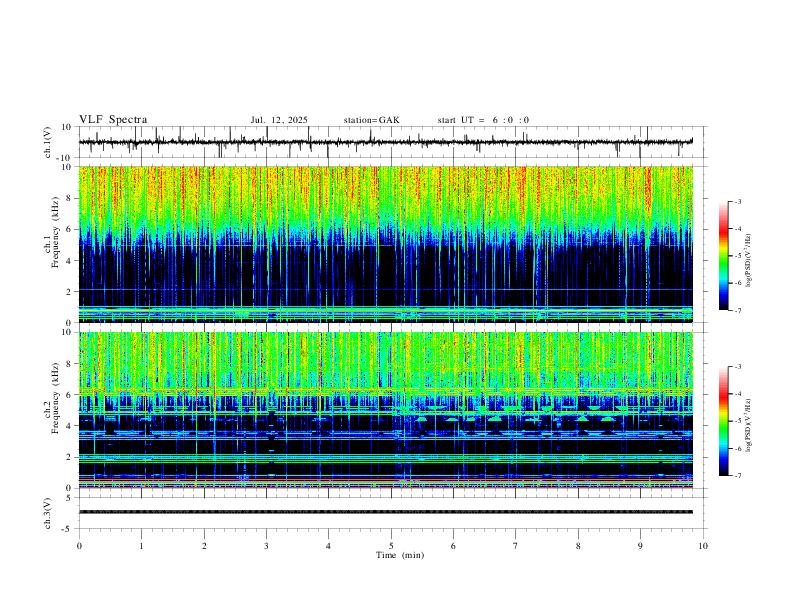Click the ch.2 'Frequency (kHz)' axis label
Screen dimensions: 792x612
coord(55,398)
